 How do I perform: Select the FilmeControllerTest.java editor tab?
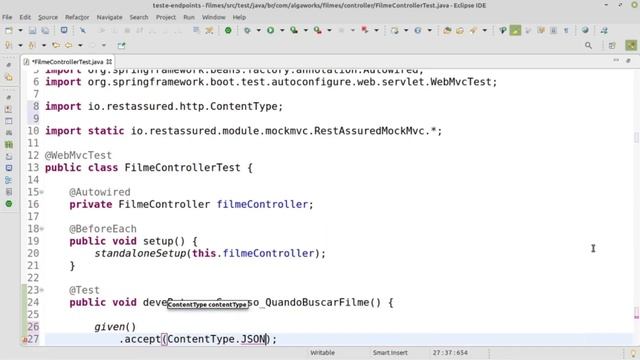pyautogui.click(x=67, y=62)
